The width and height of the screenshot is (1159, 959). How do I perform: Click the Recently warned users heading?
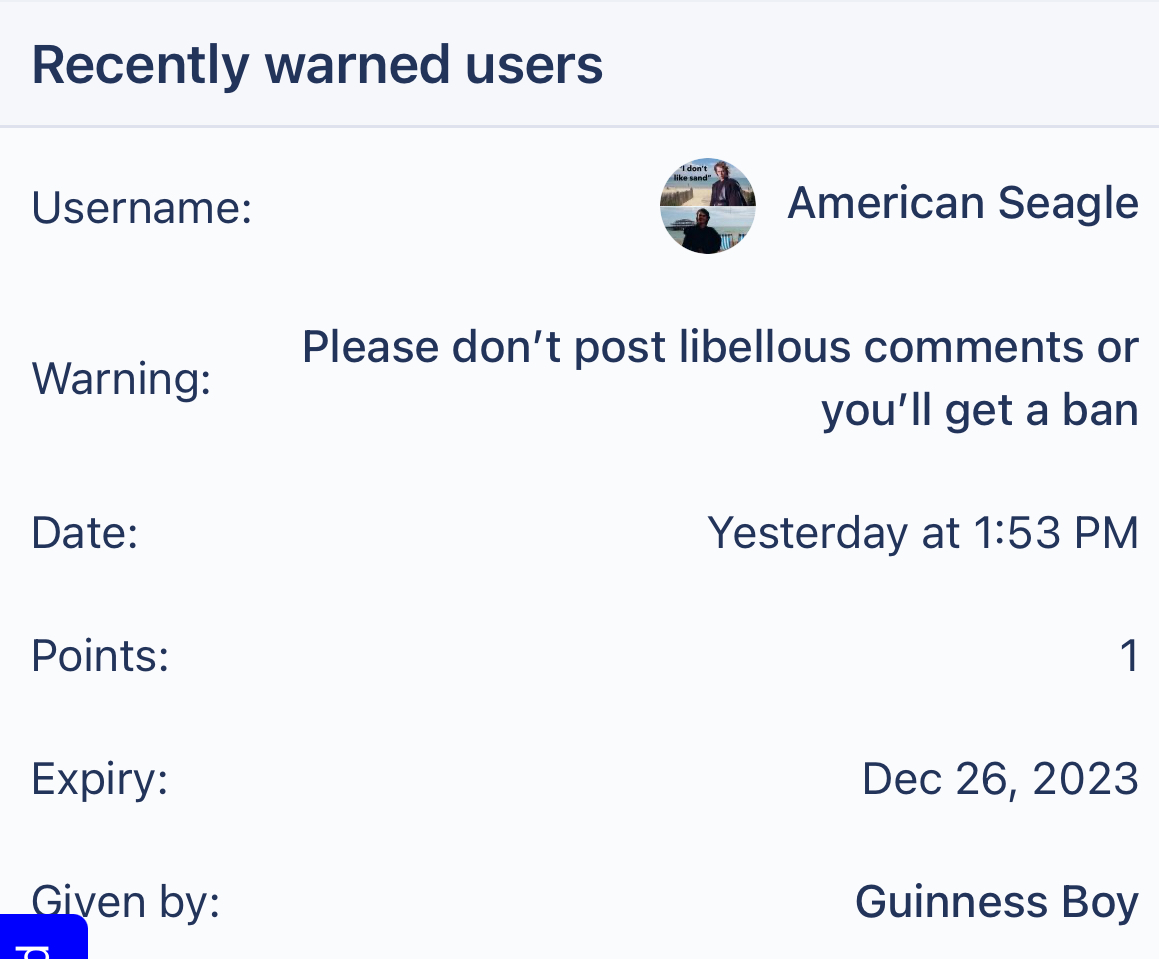[x=317, y=65]
